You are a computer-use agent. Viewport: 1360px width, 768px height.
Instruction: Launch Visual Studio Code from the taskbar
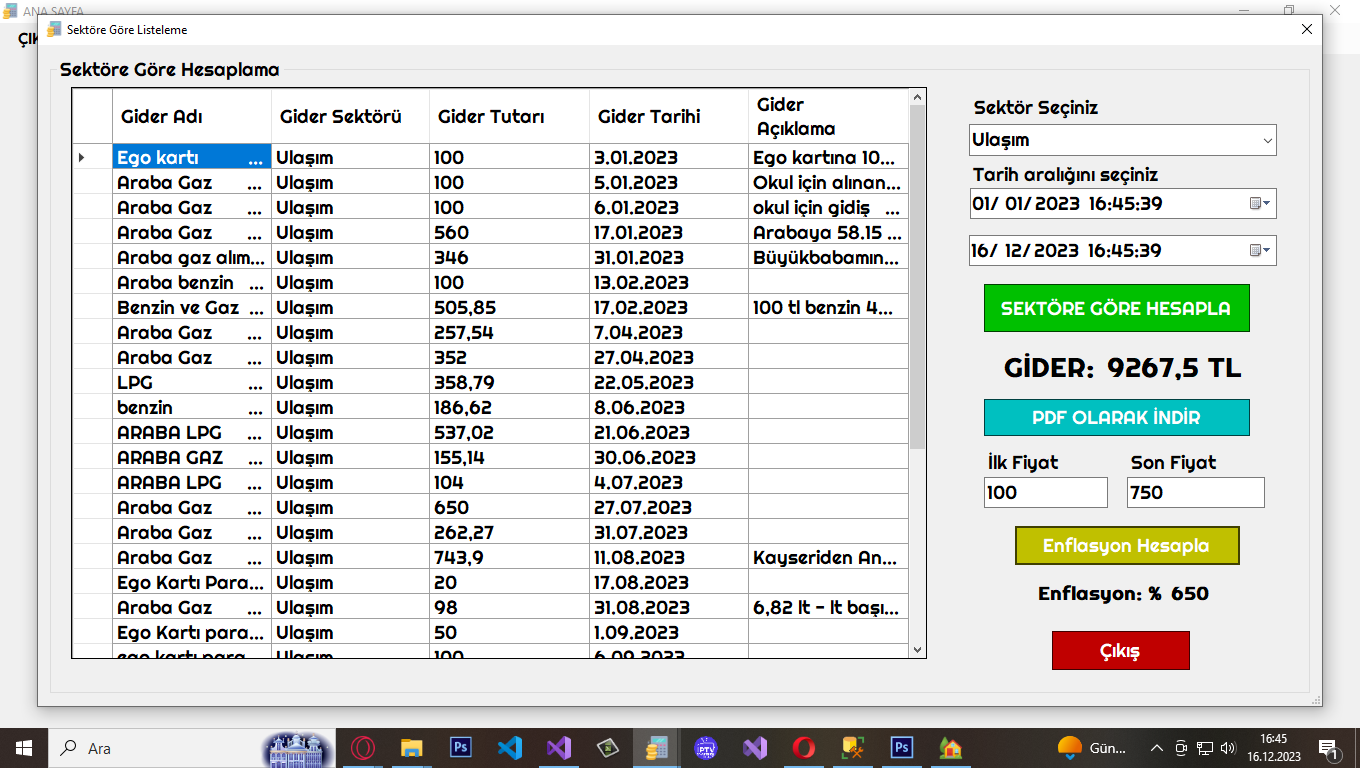(x=509, y=748)
